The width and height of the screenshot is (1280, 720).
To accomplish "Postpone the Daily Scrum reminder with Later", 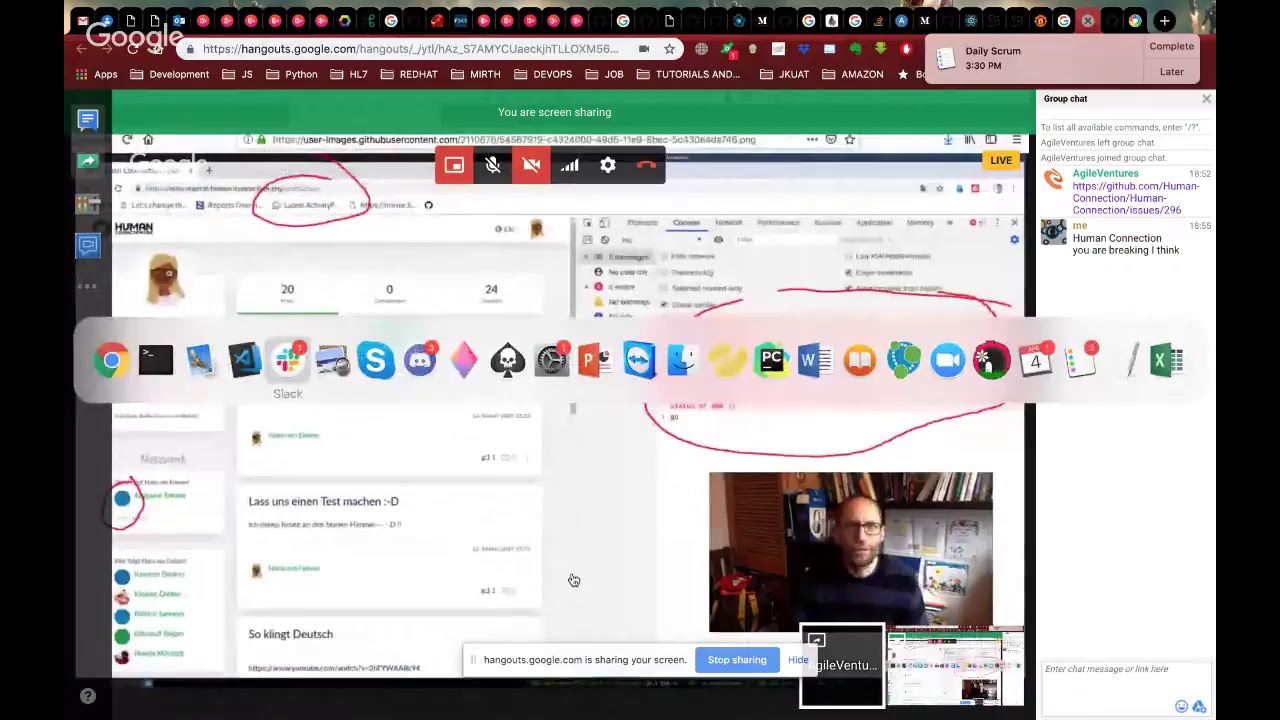I will 1171,72.
